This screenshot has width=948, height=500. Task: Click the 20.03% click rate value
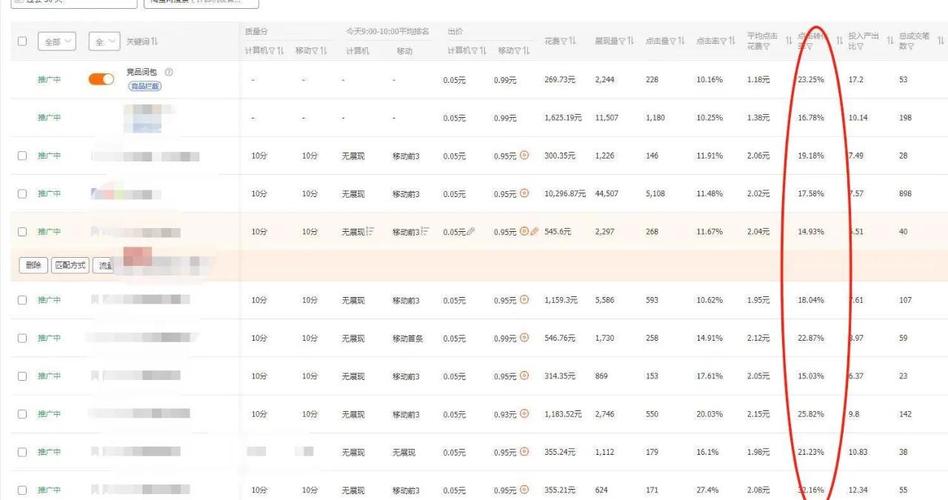coord(709,414)
